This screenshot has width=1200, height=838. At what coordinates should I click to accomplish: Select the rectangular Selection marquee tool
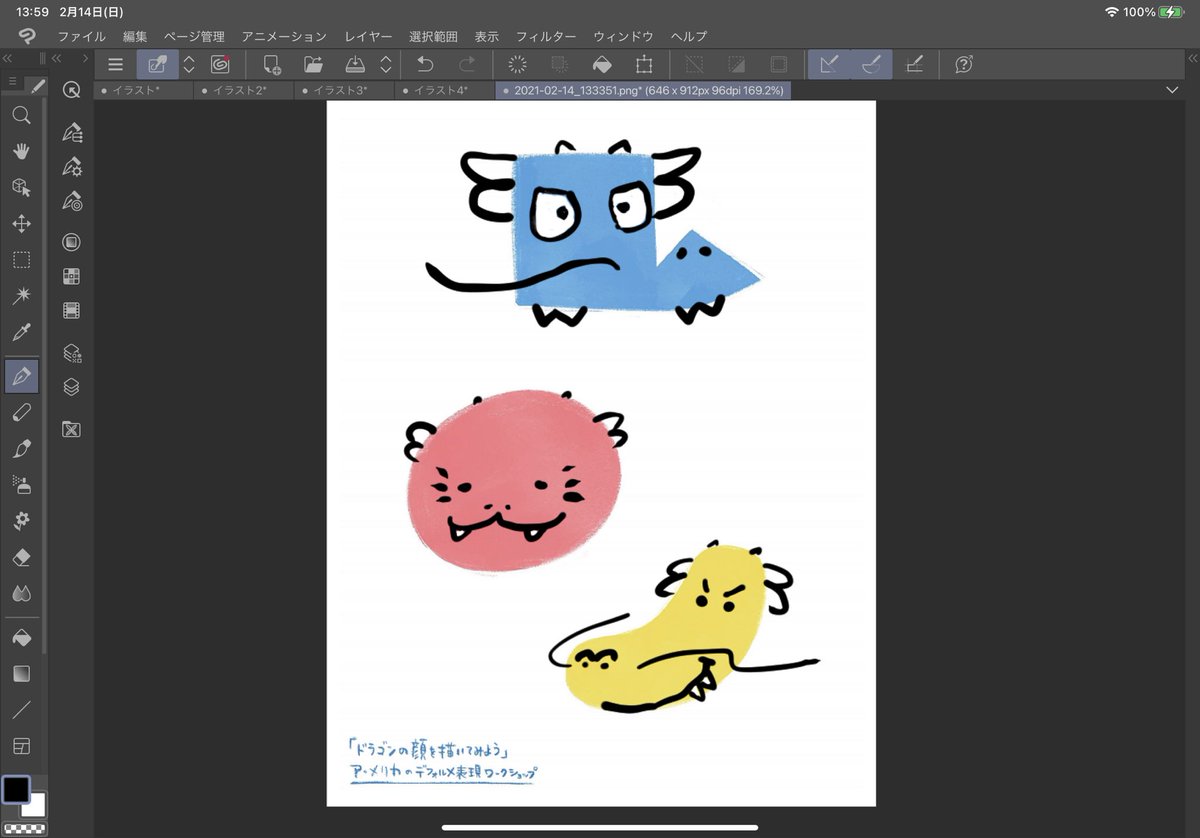(21, 260)
